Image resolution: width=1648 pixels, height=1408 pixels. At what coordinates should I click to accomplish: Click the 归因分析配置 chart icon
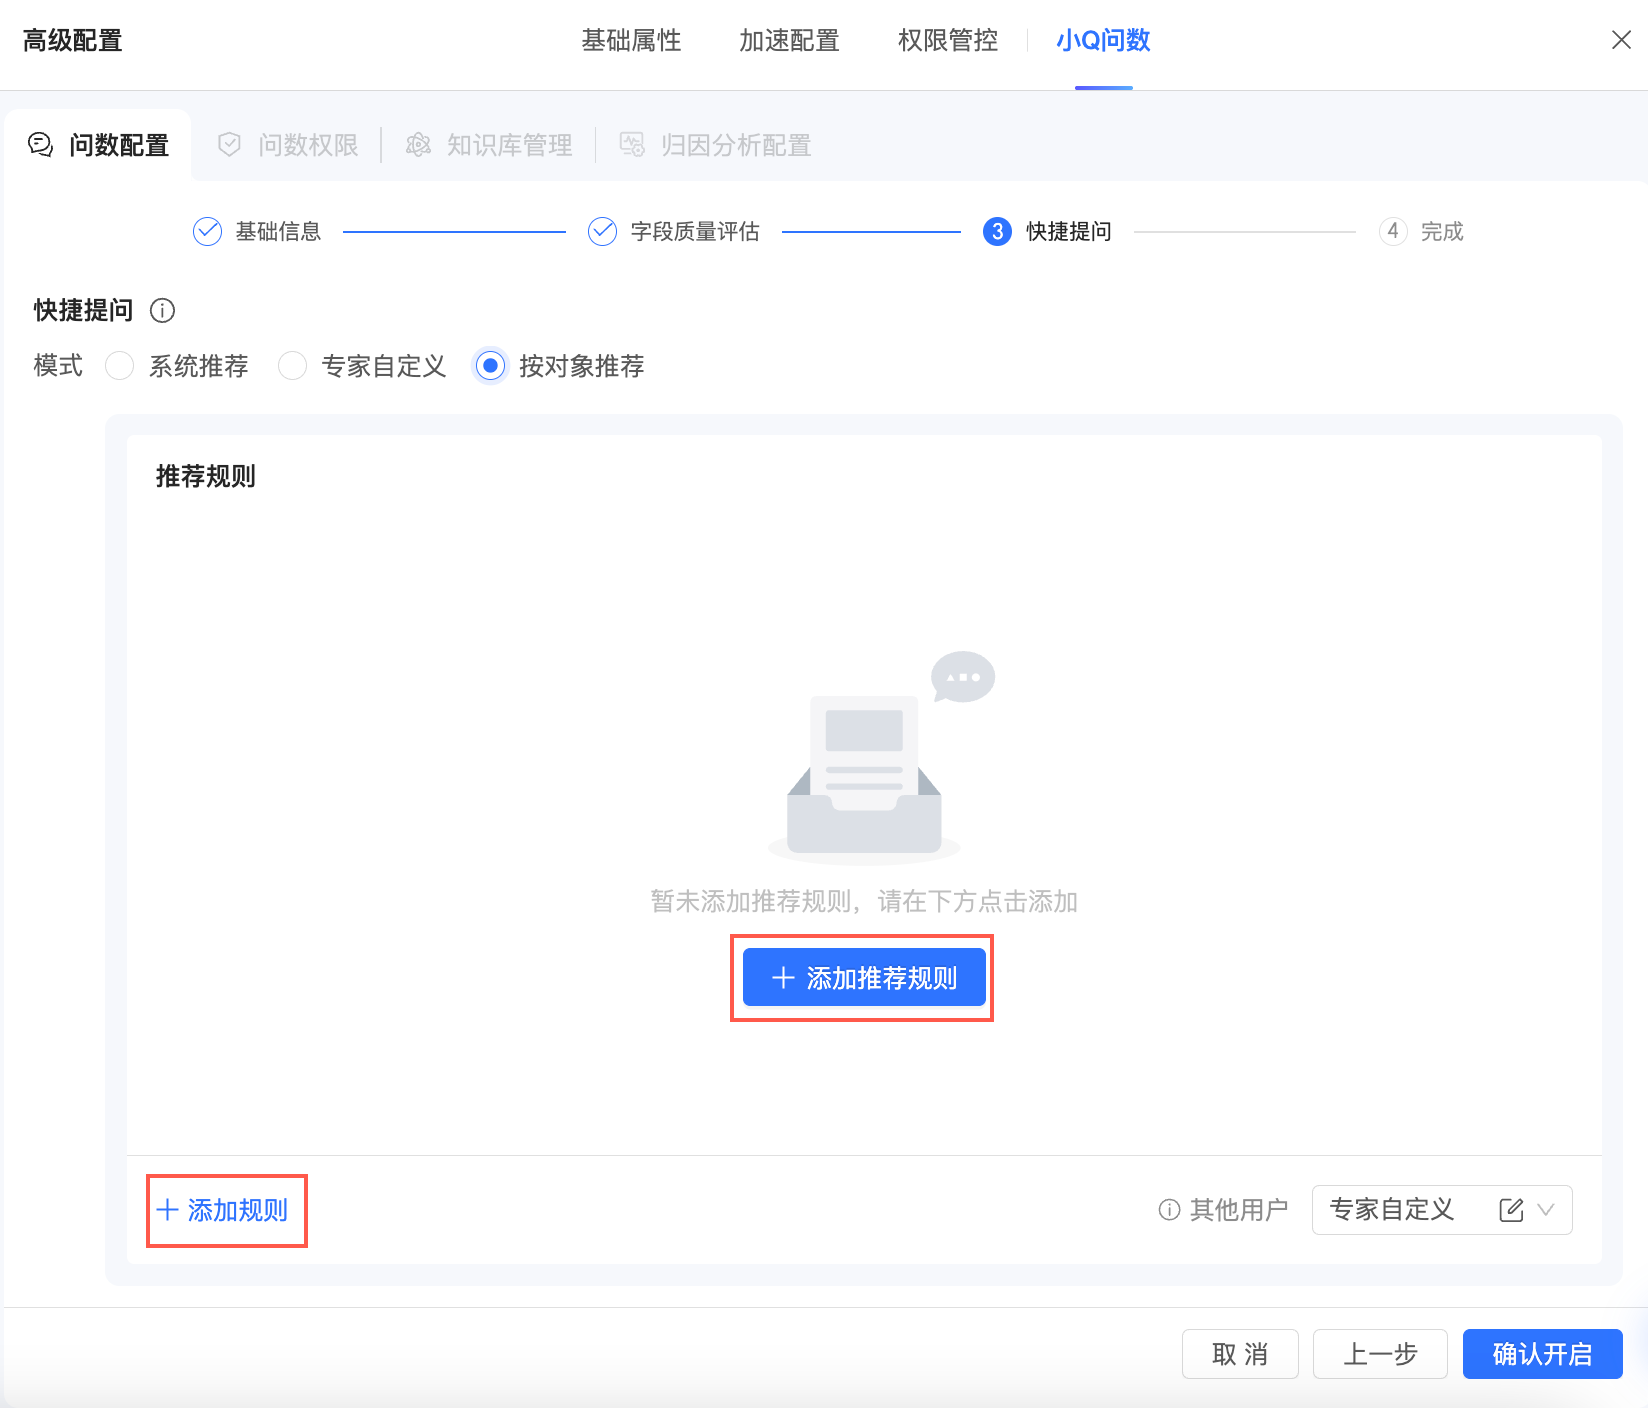(x=632, y=145)
